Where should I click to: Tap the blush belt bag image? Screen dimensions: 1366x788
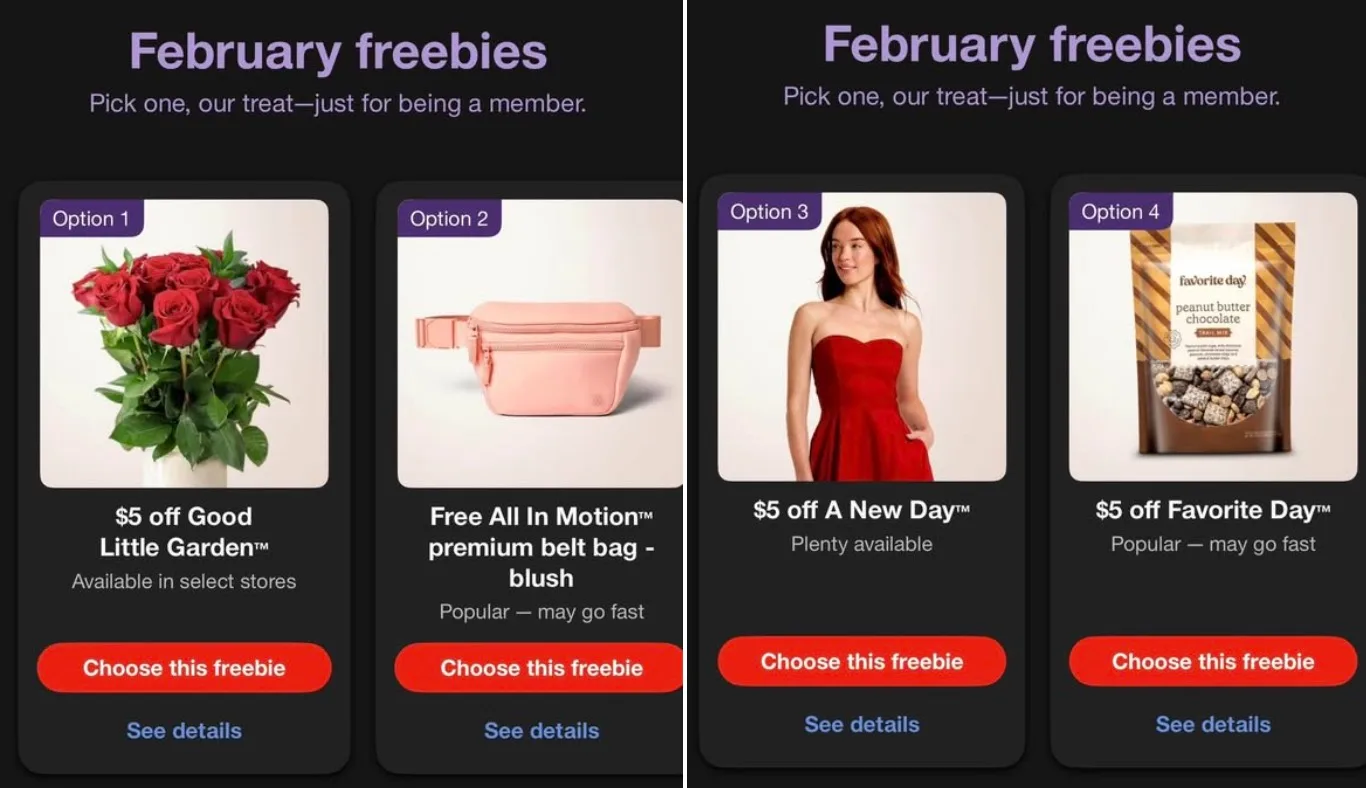540,343
